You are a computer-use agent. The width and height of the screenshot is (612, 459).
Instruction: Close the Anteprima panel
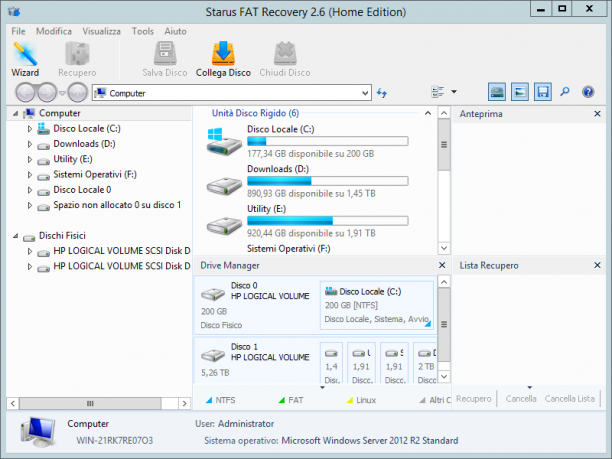tap(597, 114)
